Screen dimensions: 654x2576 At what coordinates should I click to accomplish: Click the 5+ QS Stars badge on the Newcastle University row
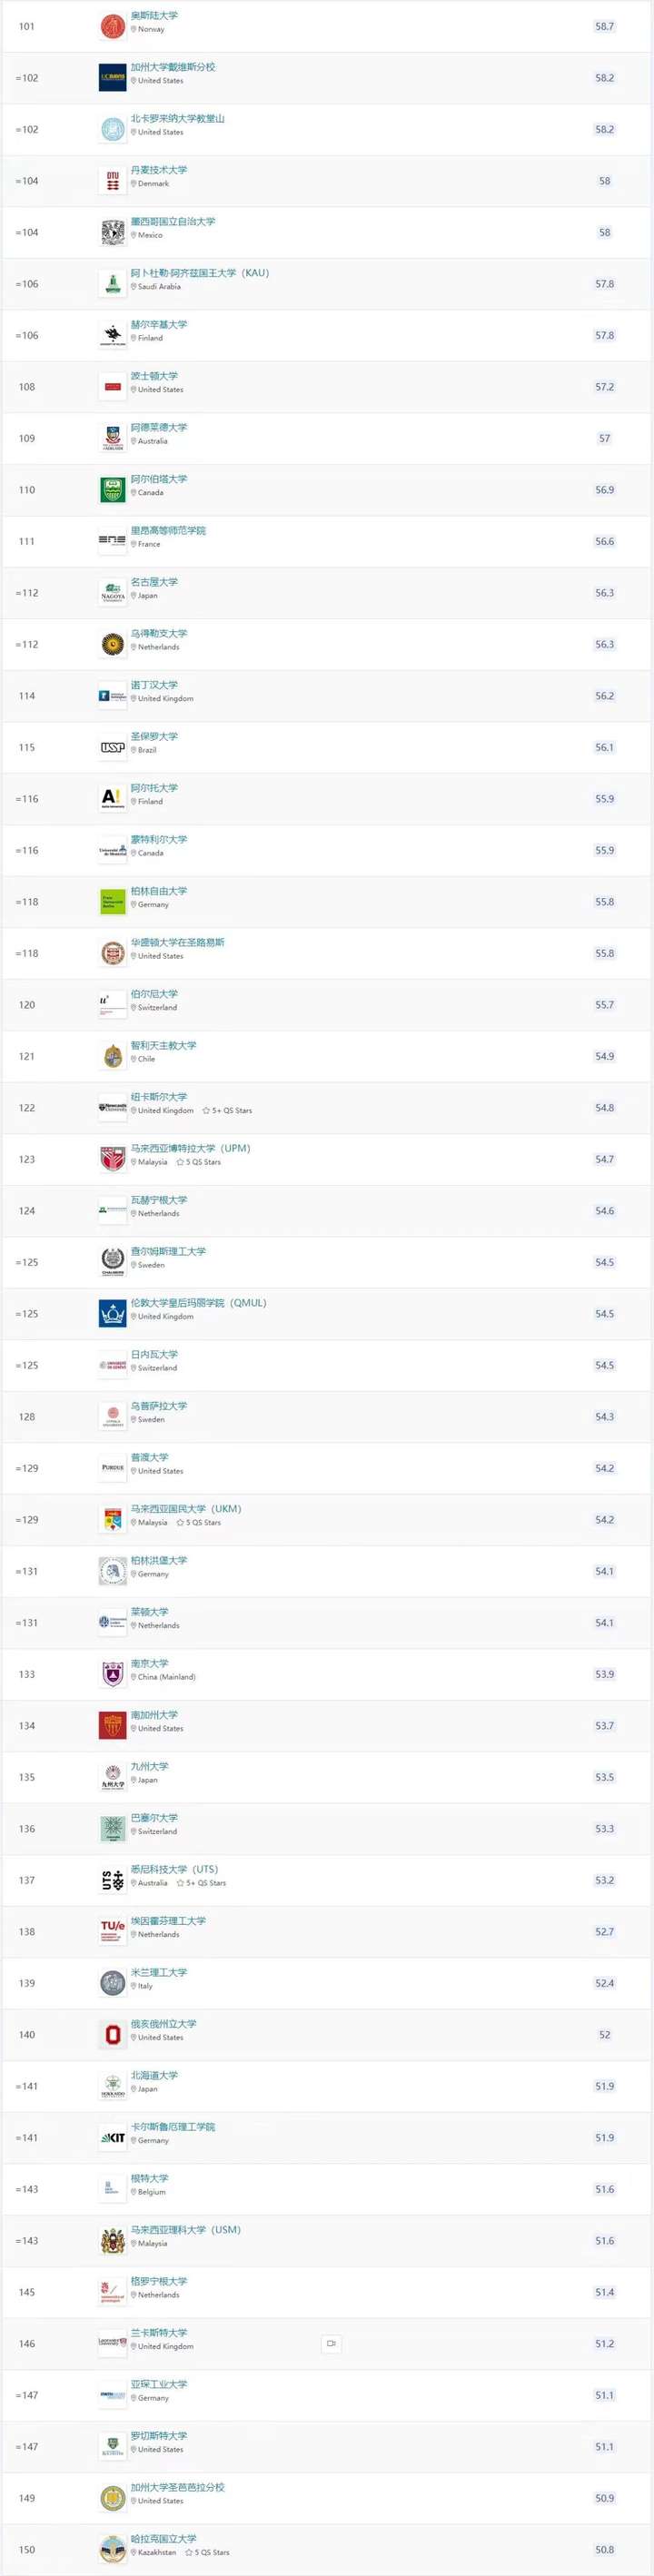227,1111
